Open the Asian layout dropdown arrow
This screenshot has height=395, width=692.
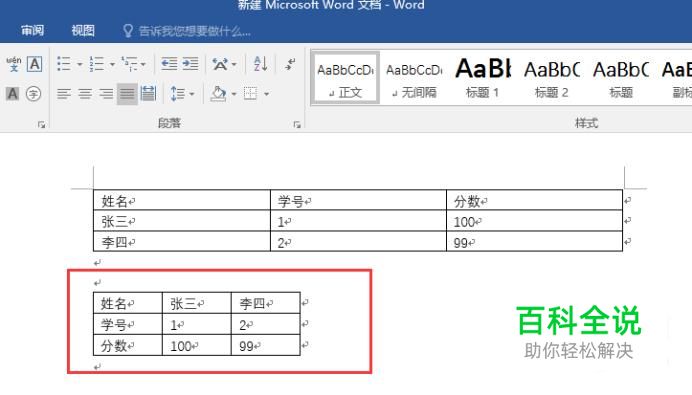234,64
